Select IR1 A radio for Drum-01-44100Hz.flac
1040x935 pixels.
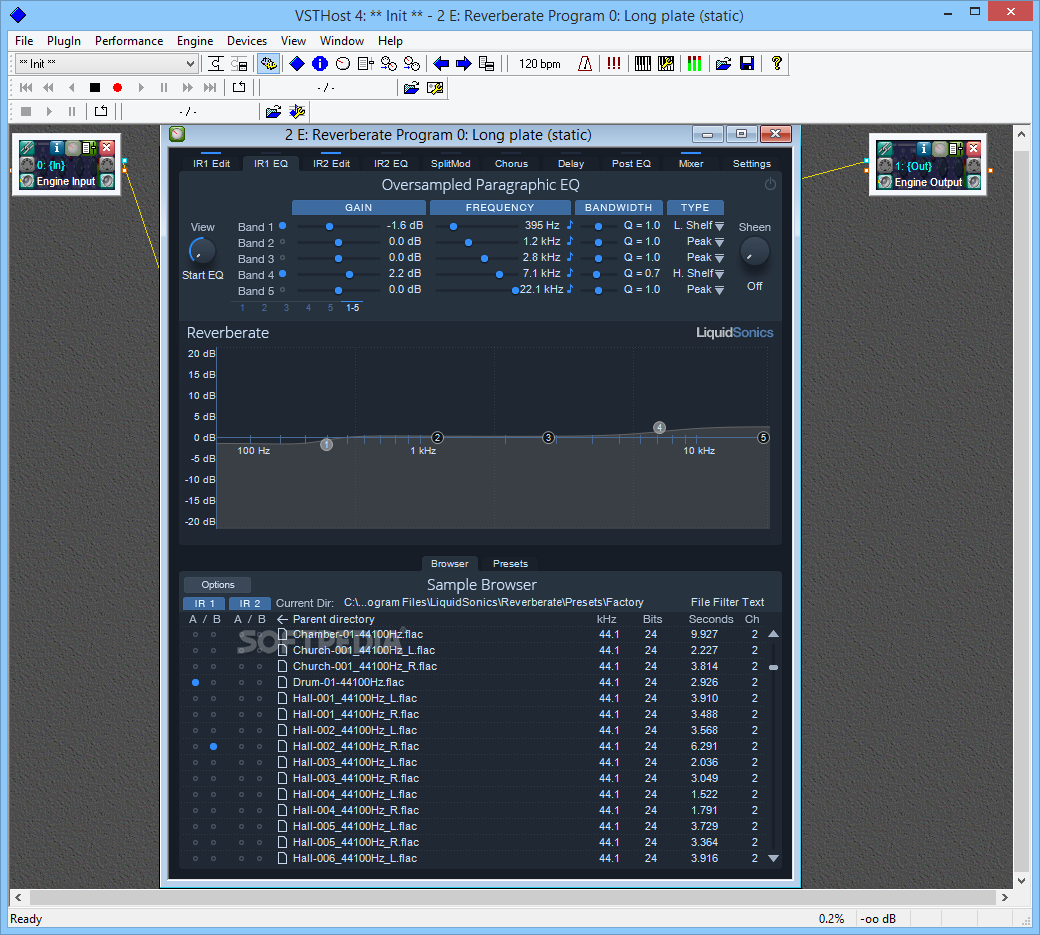click(195, 682)
